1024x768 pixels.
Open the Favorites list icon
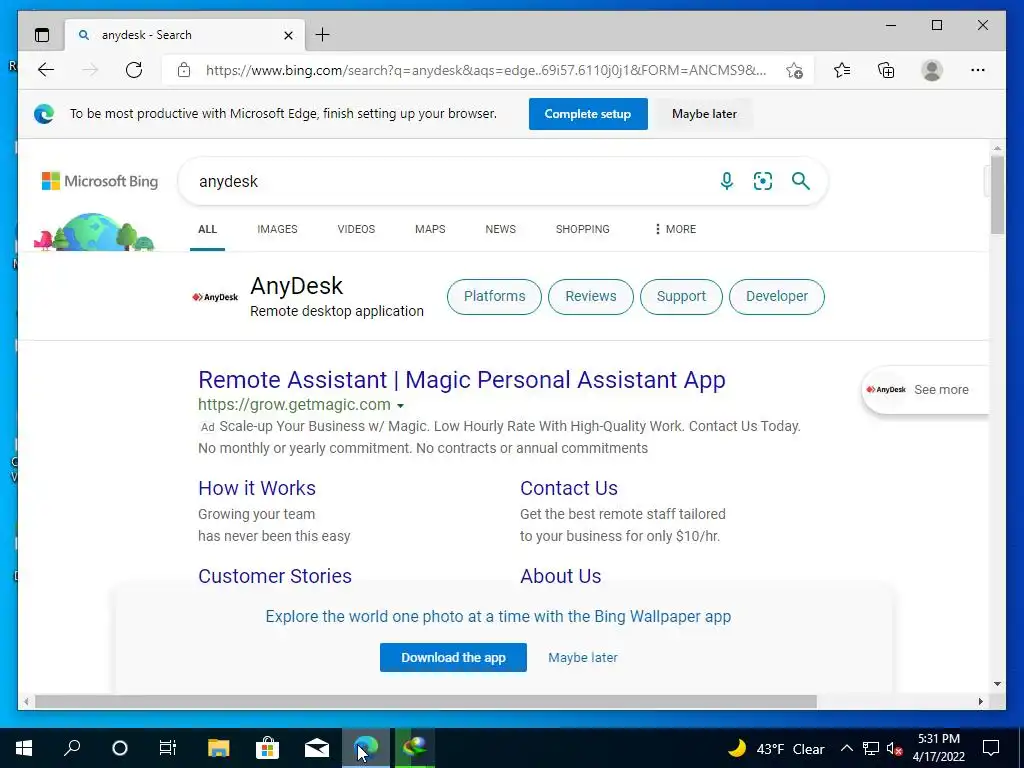tap(842, 70)
